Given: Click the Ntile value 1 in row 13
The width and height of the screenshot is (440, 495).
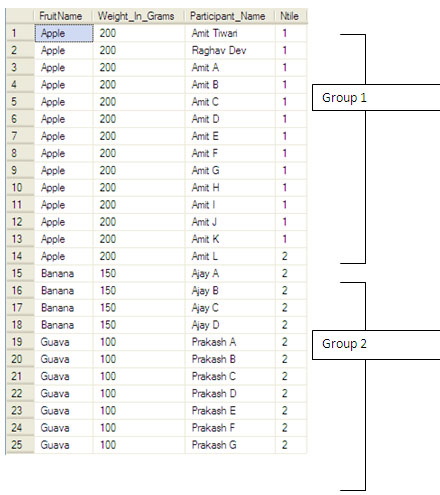Looking at the screenshot, I should pos(291,239).
